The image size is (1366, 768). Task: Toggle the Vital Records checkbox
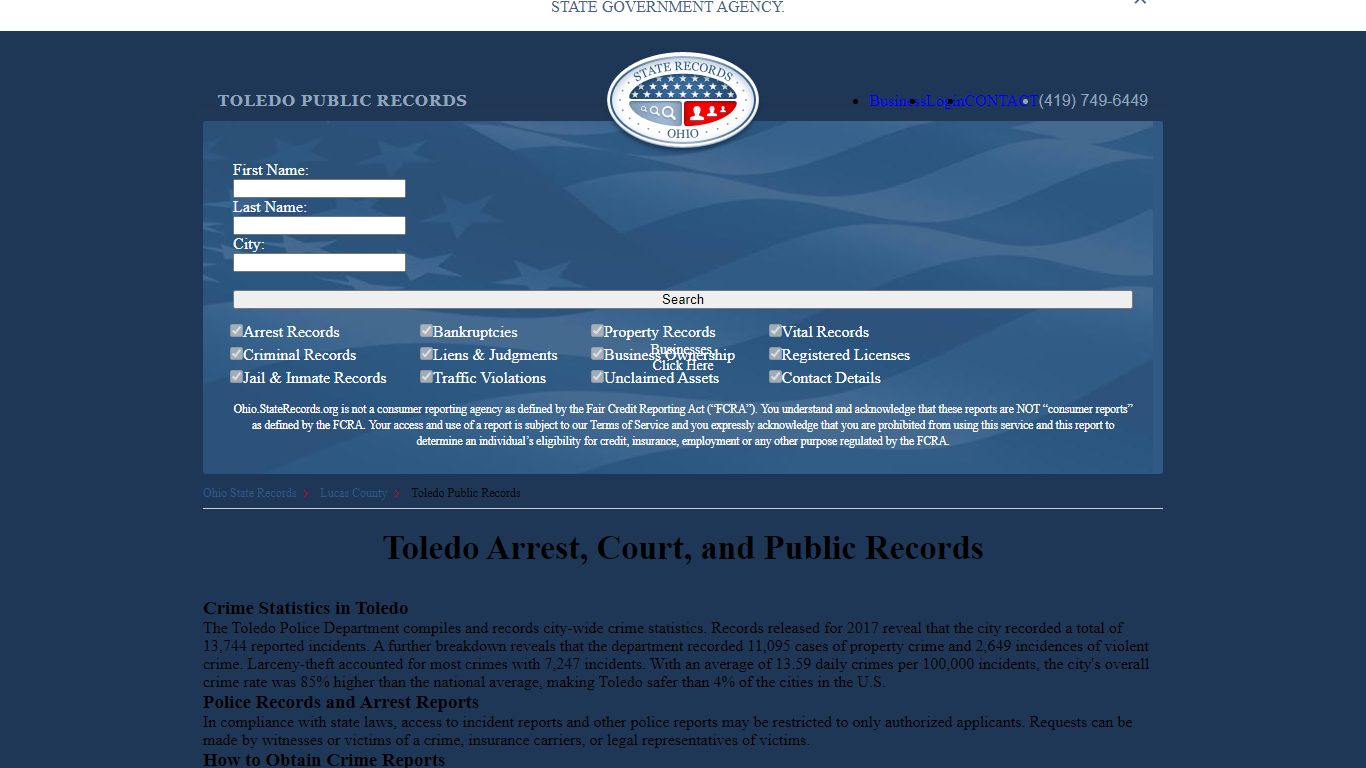tap(775, 330)
